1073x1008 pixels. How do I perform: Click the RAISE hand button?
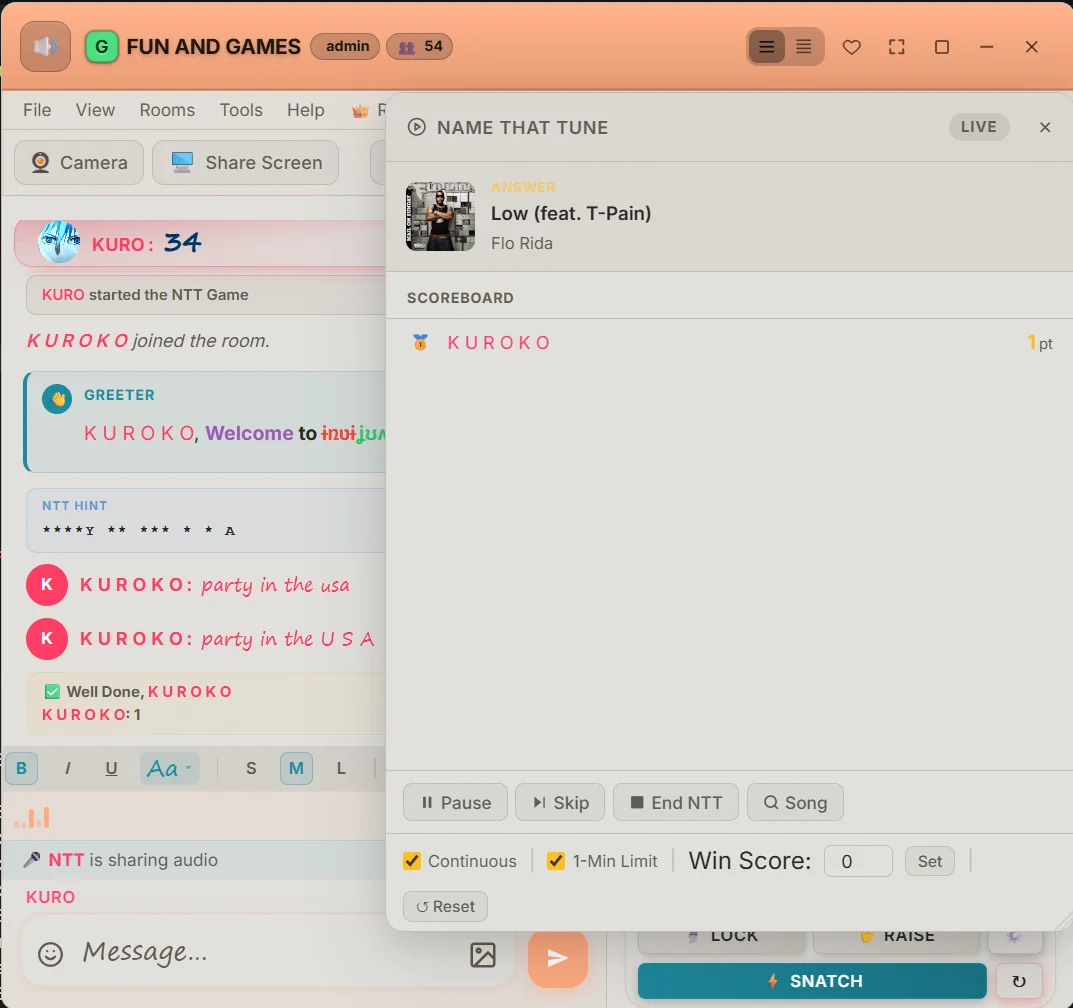coord(896,938)
